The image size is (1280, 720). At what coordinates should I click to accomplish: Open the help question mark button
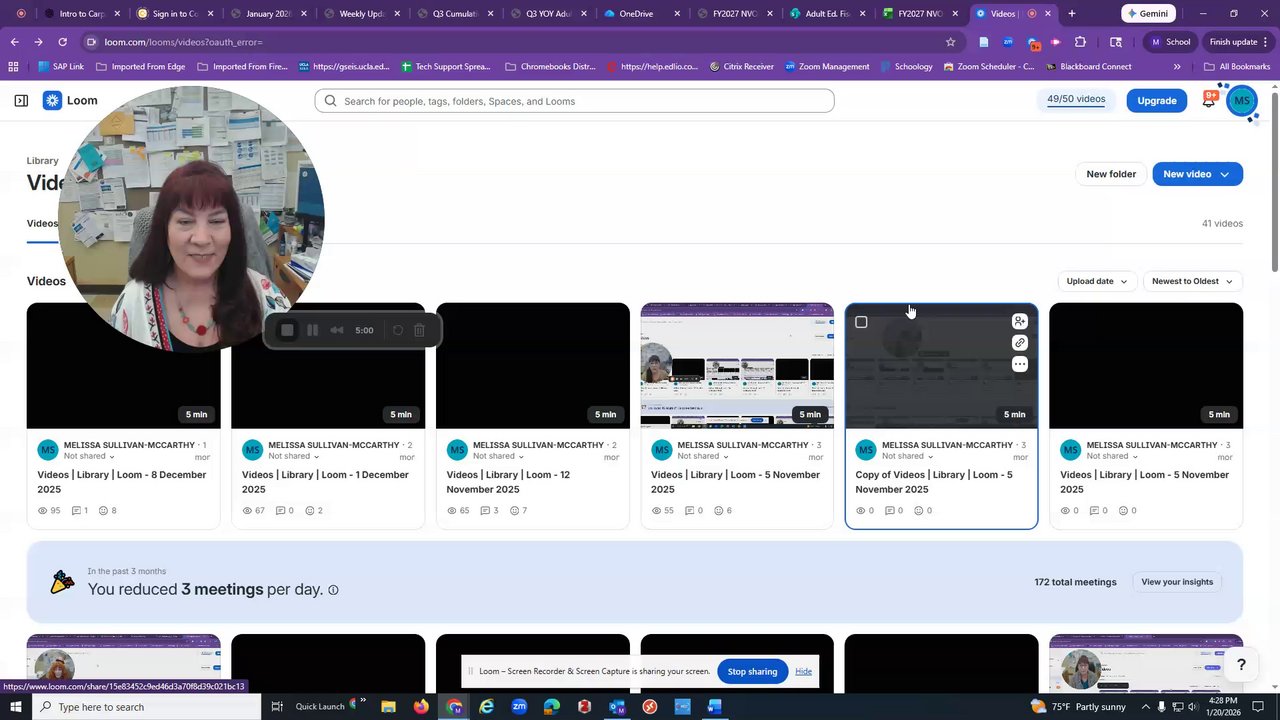(x=1241, y=665)
